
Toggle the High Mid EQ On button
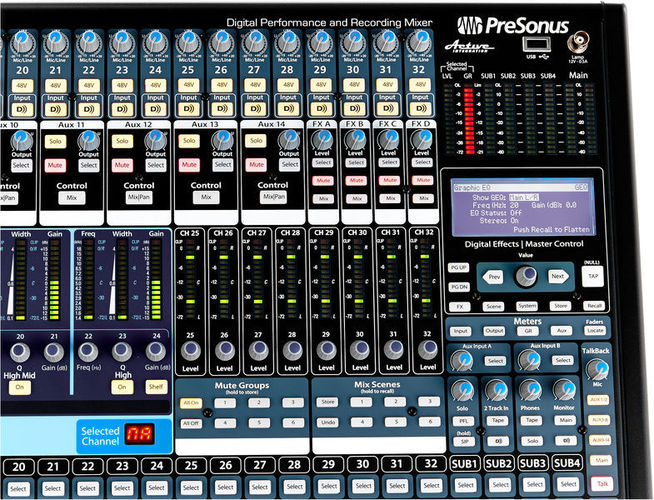20,387
